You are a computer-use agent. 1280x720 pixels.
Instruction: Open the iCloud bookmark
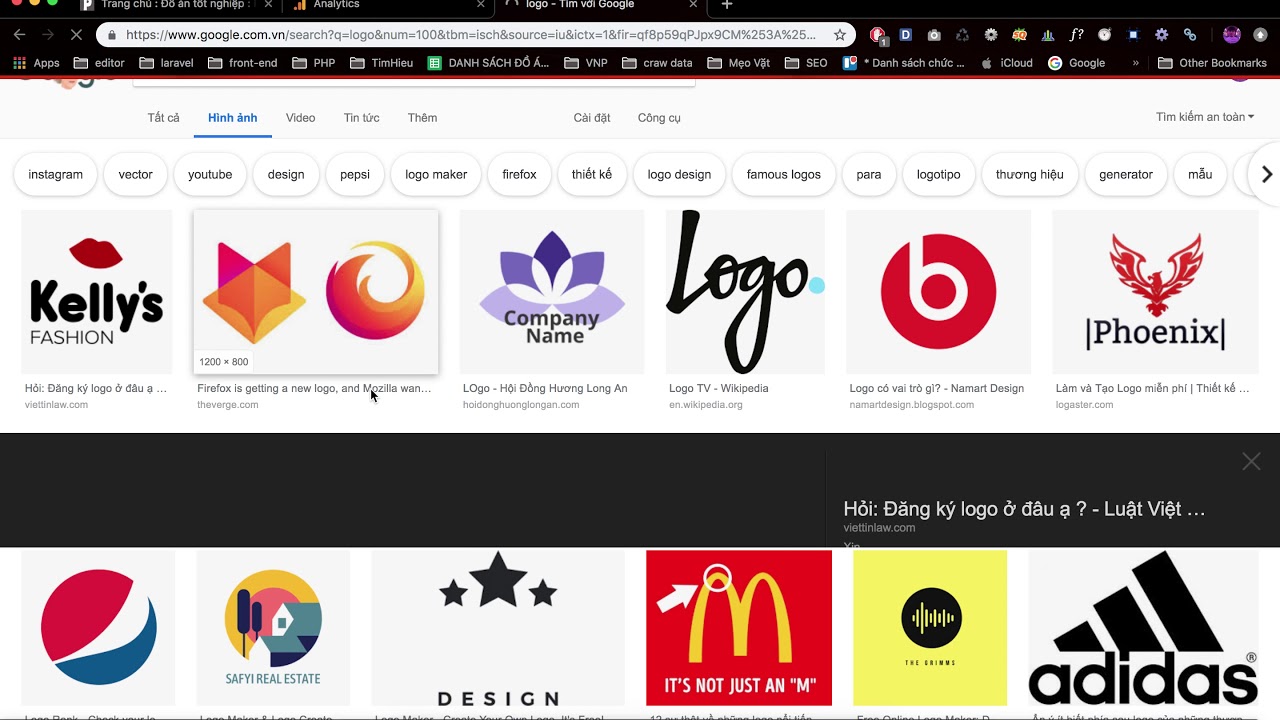tap(1007, 63)
